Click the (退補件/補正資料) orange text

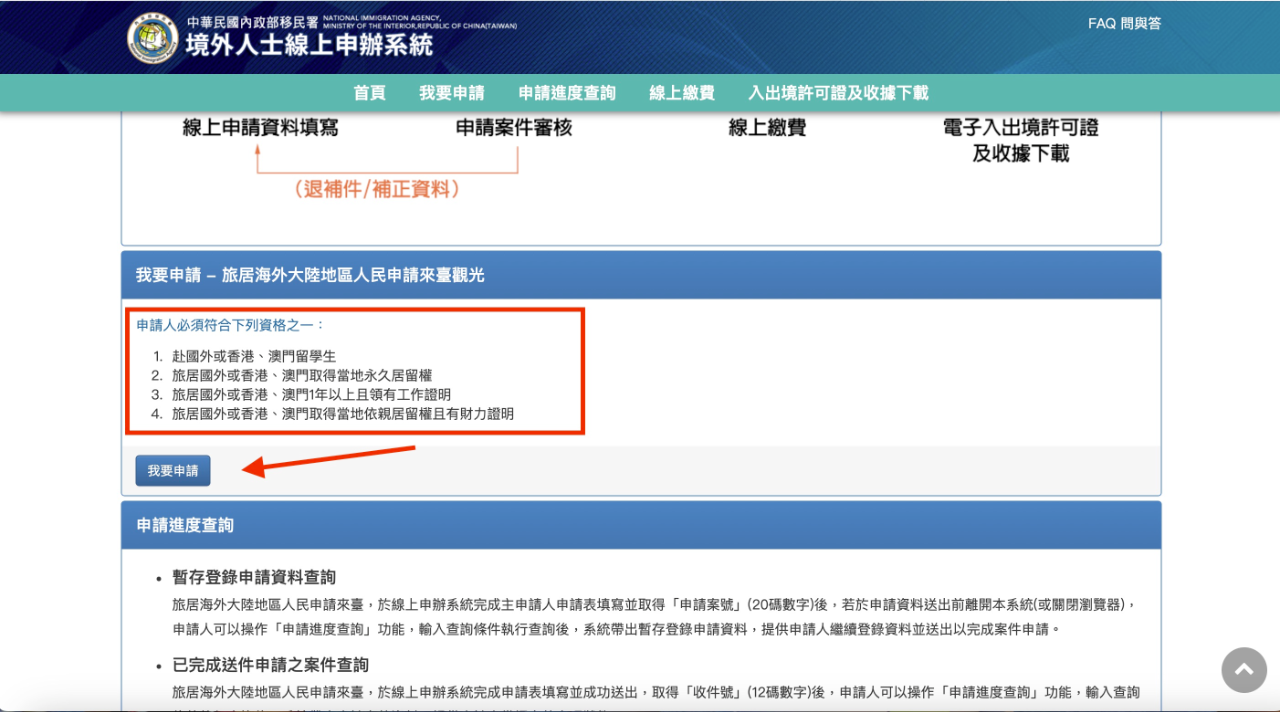pyautogui.click(x=377, y=188)
